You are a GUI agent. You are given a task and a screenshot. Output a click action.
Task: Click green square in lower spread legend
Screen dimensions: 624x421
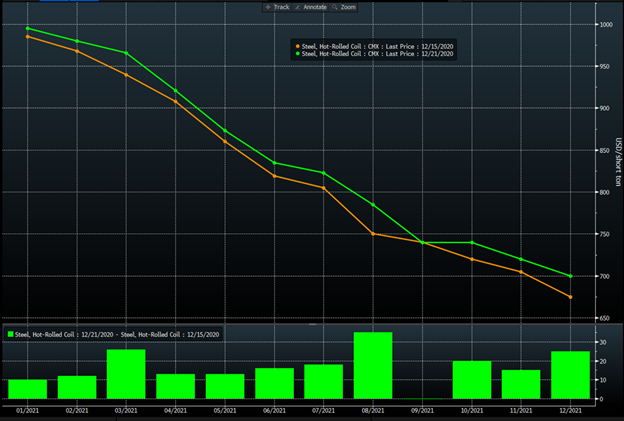pyautogui.click(x=11, y=335)
